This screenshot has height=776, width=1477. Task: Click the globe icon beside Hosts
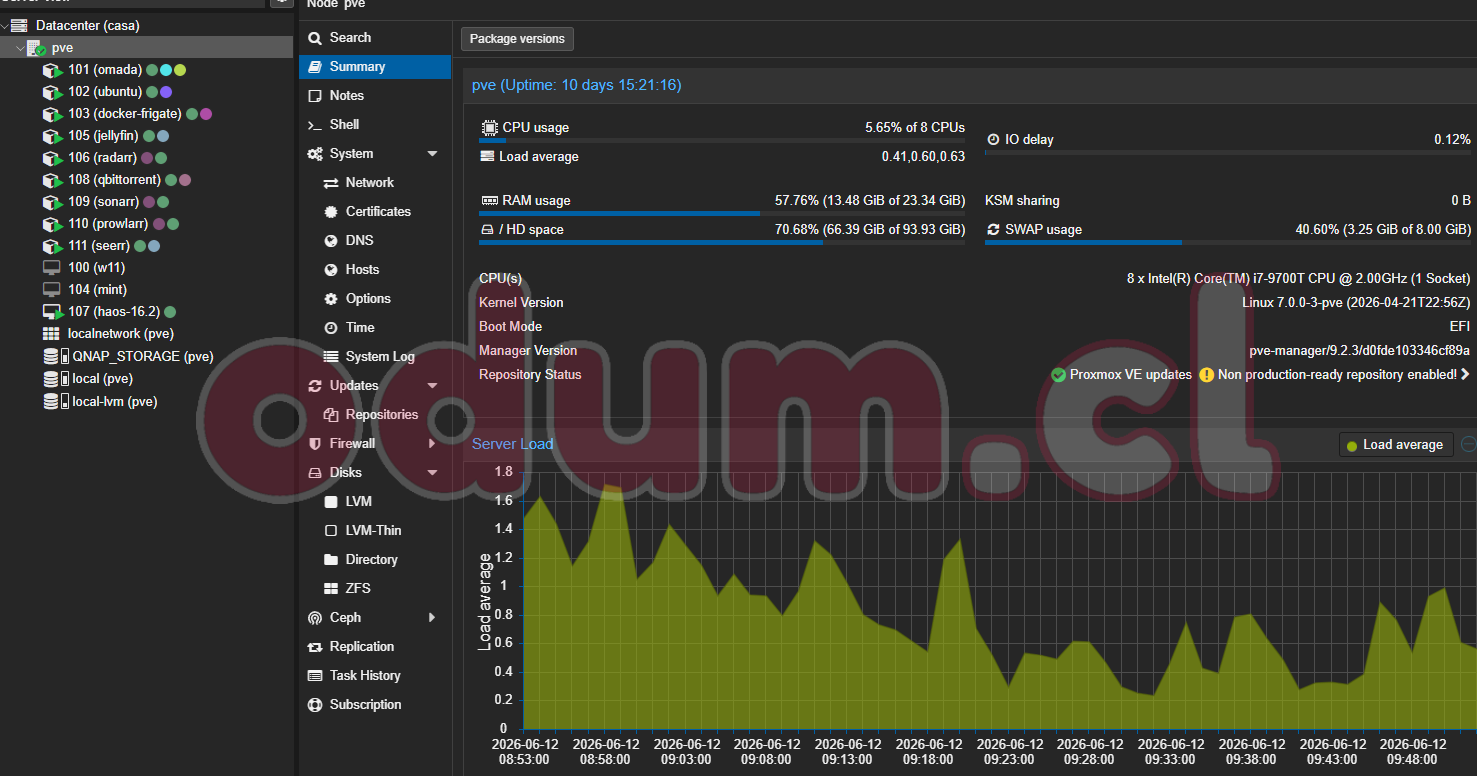point(331,270)
